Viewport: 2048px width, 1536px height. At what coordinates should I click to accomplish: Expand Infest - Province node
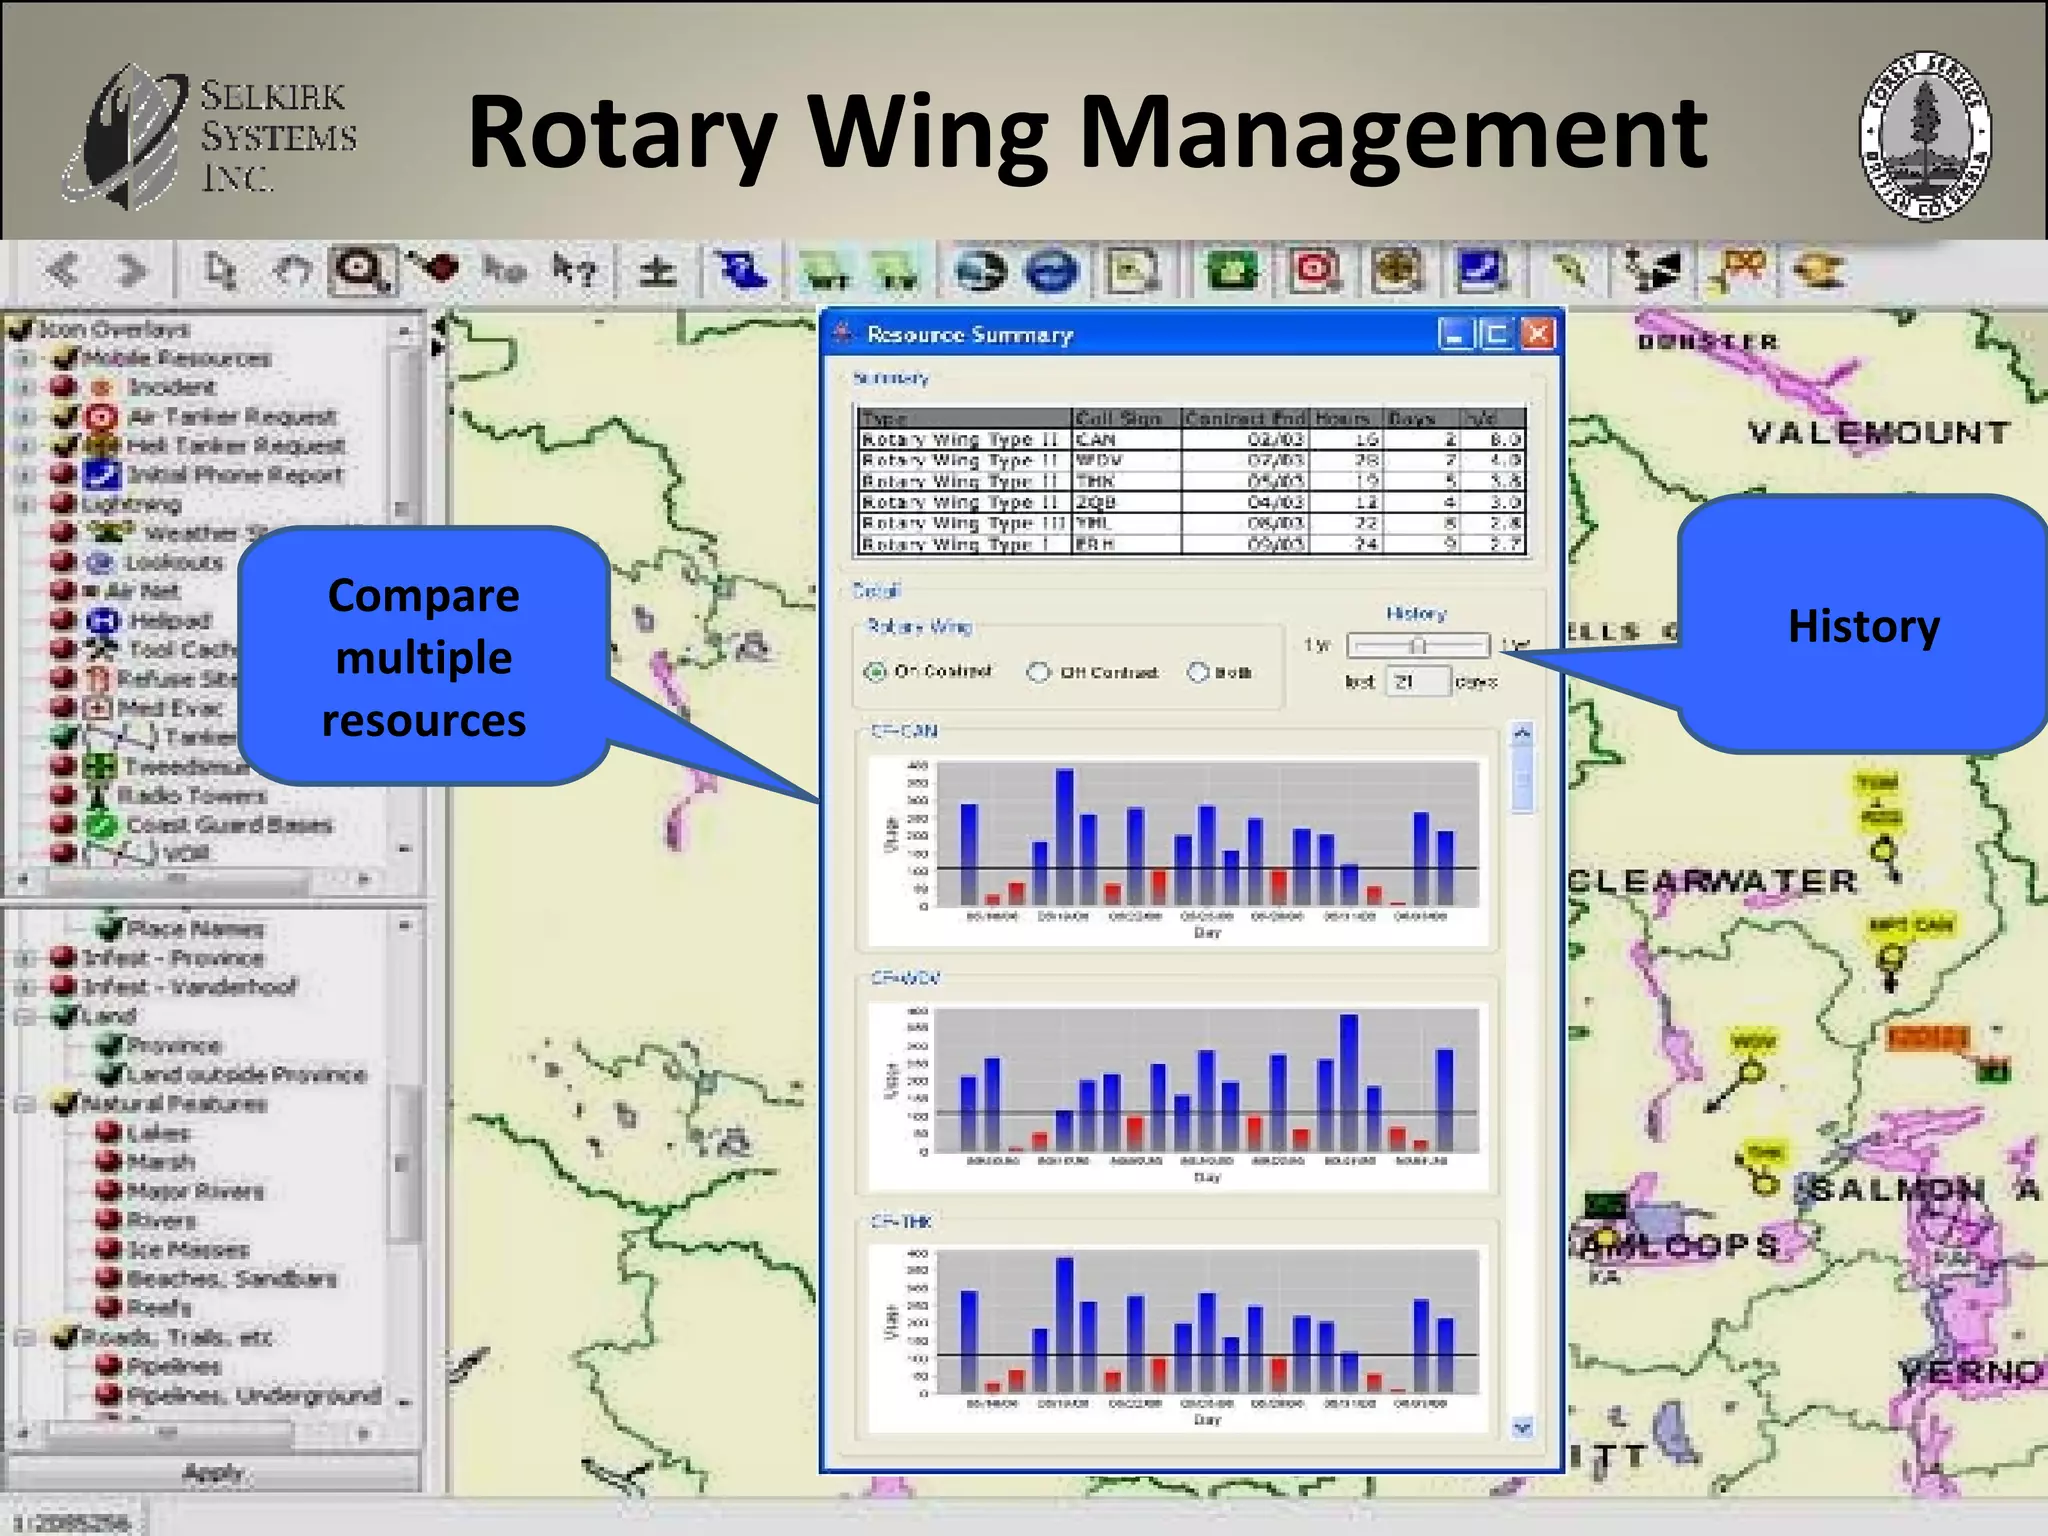pyautogui.click(x=24, y=958)
